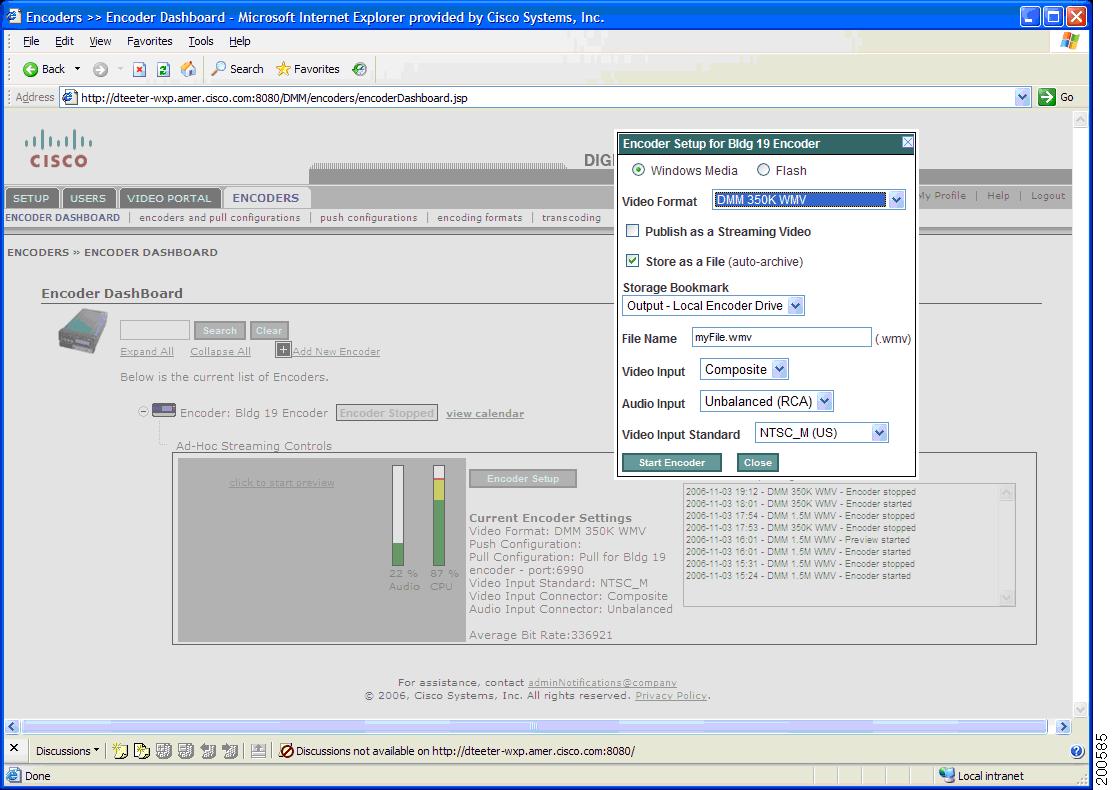Click the Refresh page icon
1112x790 pixels.
(162, 68)
